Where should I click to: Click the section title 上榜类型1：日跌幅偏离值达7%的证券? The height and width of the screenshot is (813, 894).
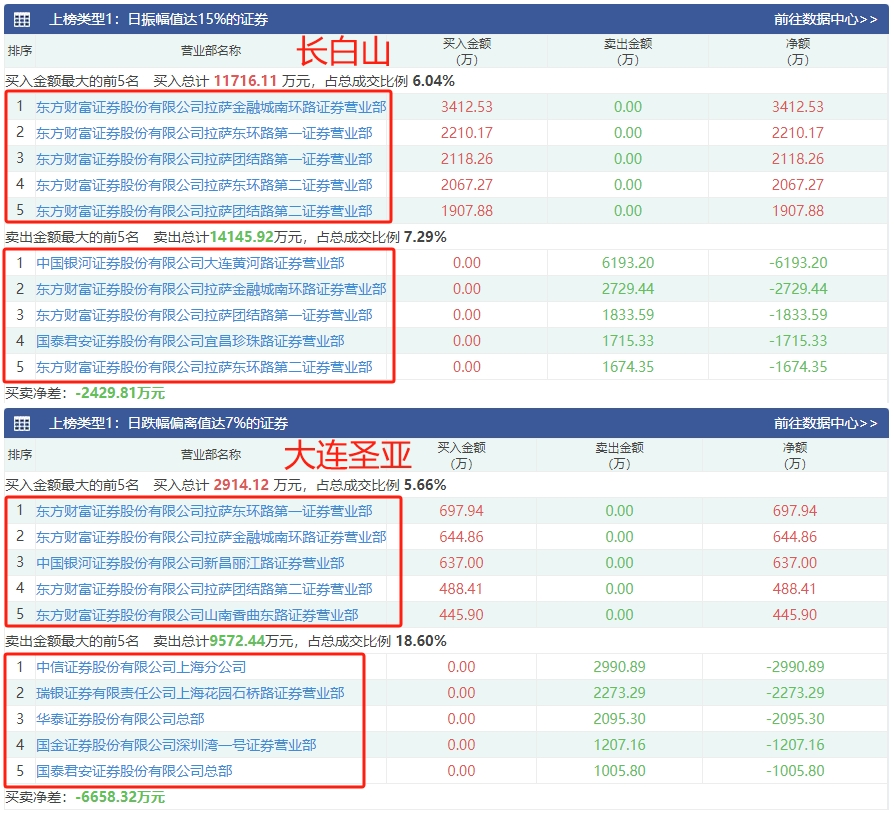click(x=168, y=423)
